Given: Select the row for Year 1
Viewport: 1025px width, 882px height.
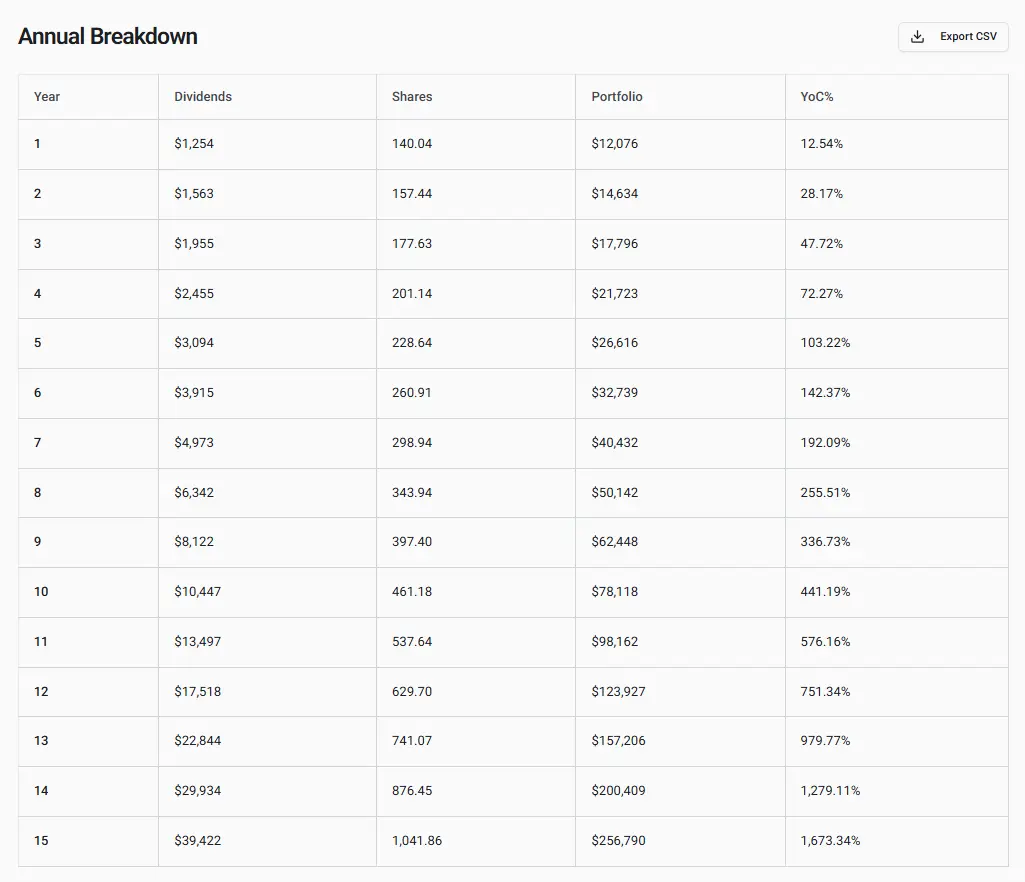Looking at the screenshot, I should (400, 144).
